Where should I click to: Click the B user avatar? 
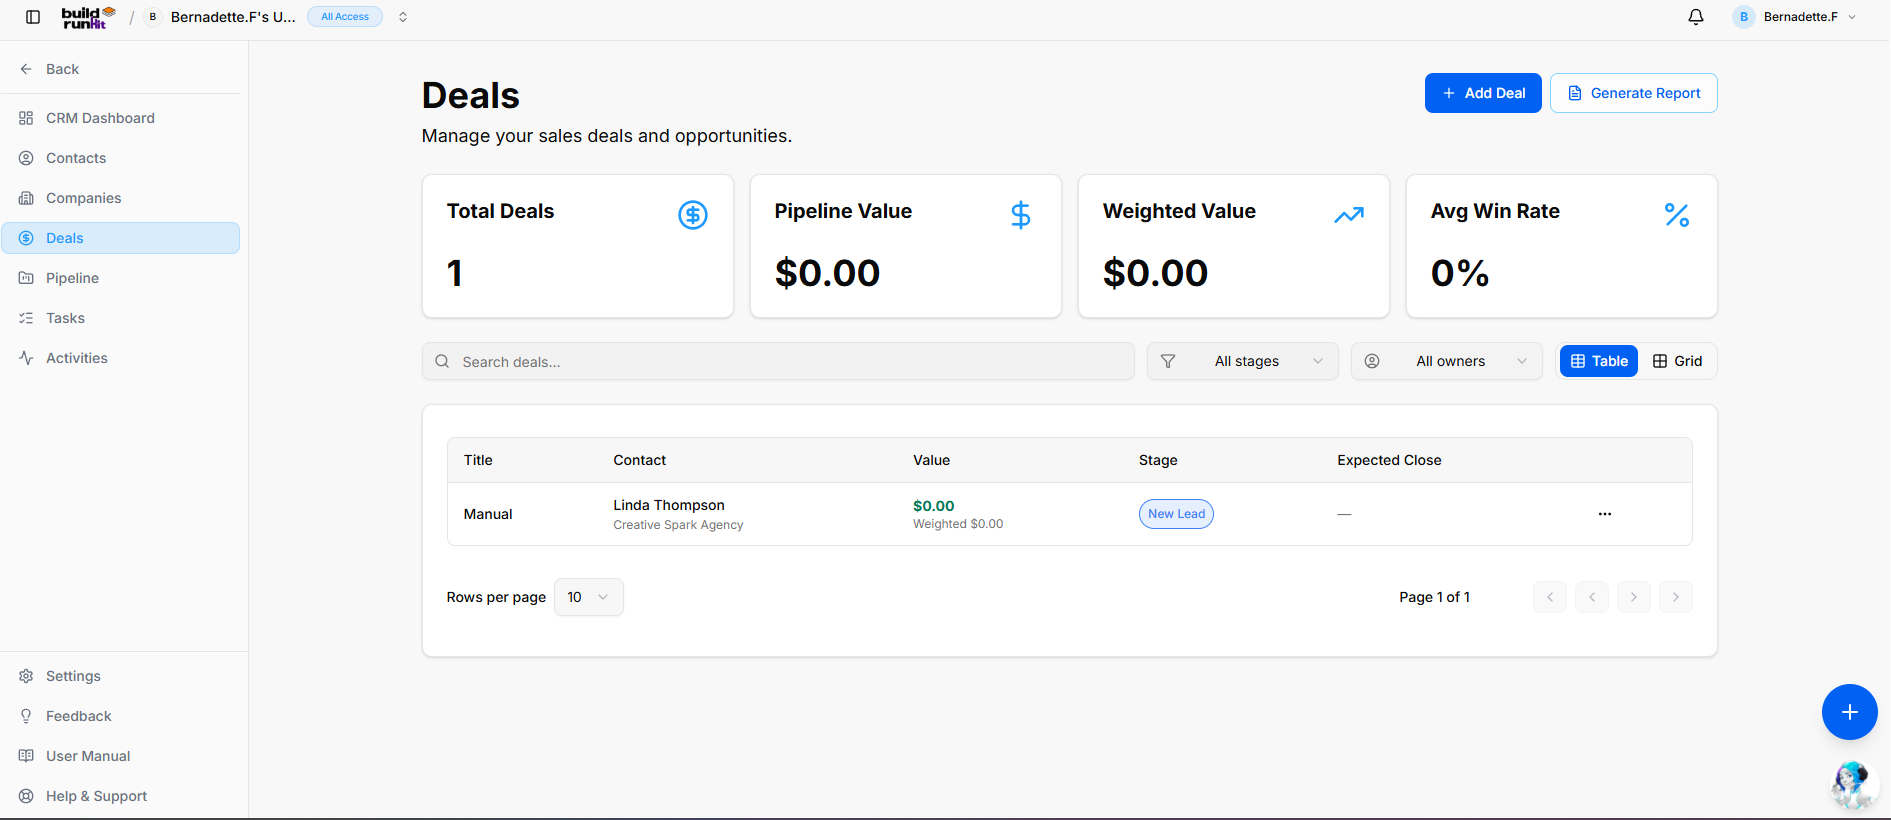pos(1744,17)
